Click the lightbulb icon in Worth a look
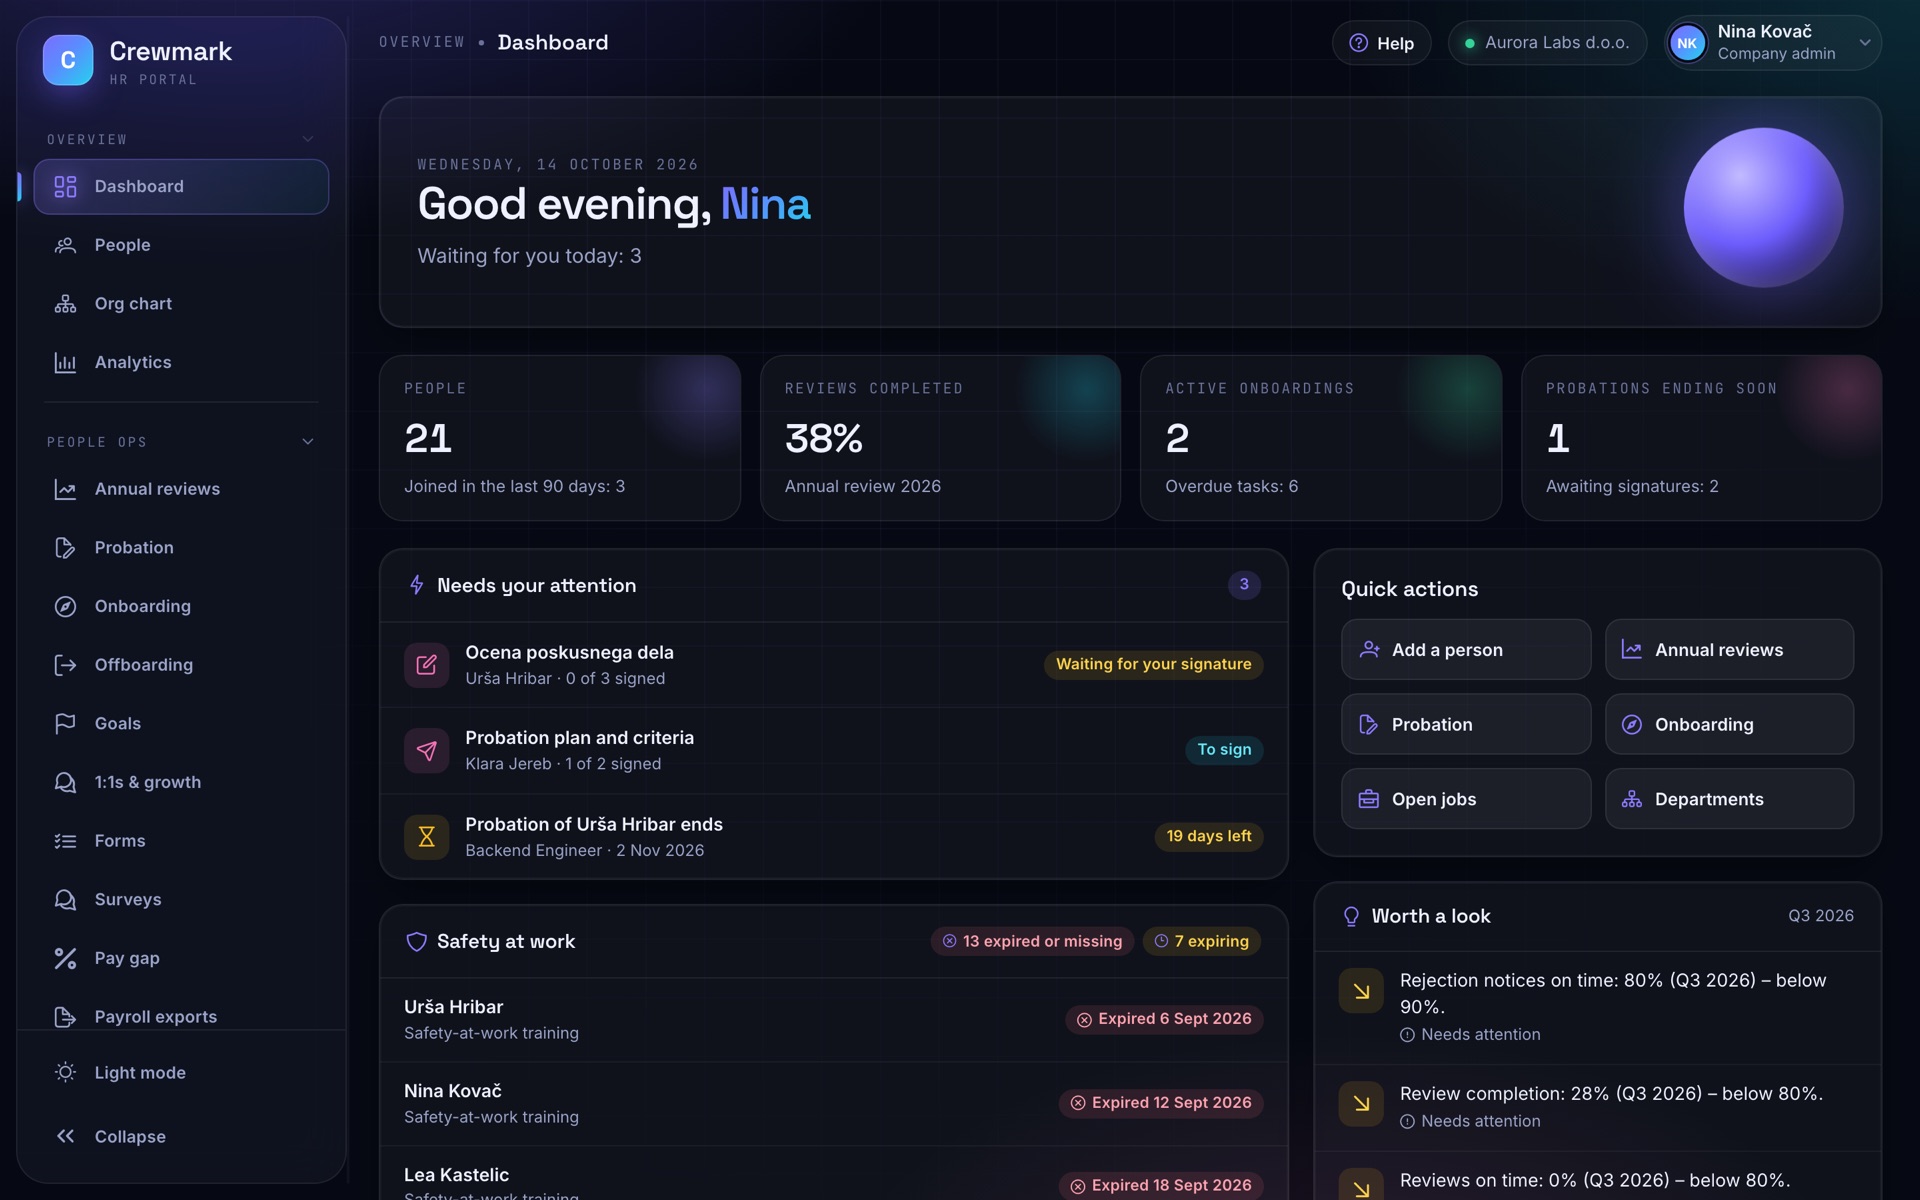 tap(1351, 916)
